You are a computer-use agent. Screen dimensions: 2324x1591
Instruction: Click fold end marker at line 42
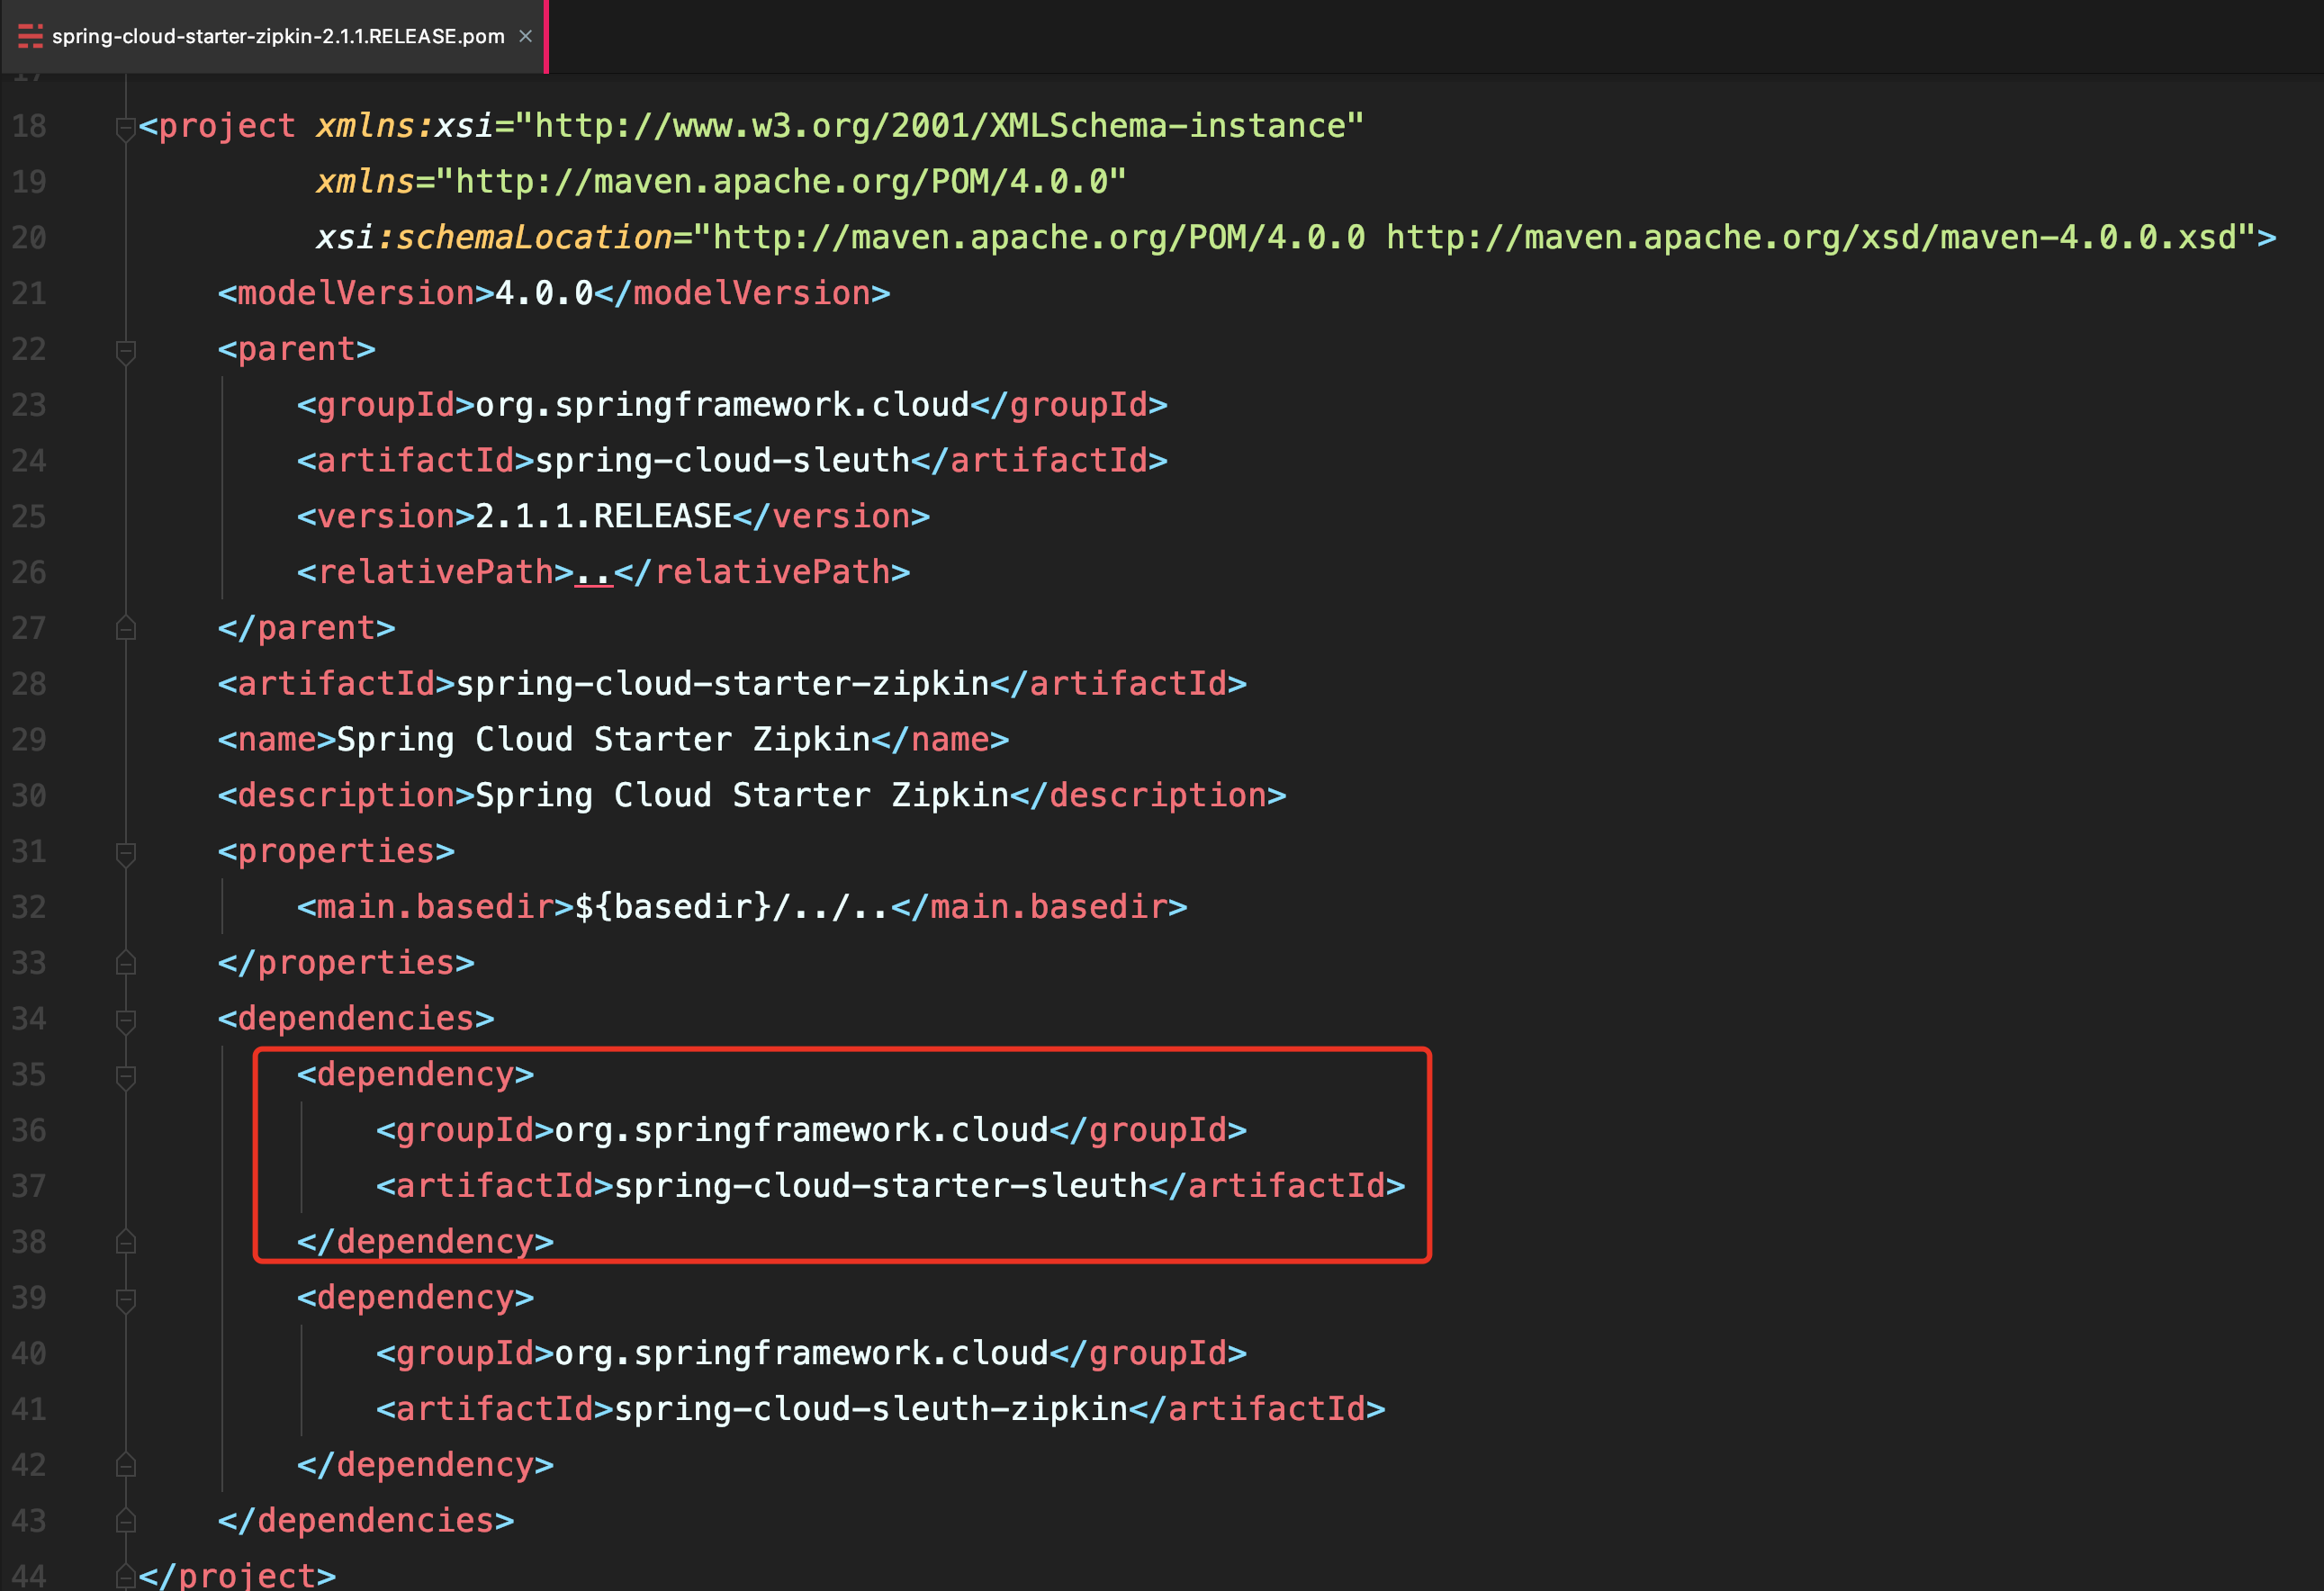[125, 1465]
